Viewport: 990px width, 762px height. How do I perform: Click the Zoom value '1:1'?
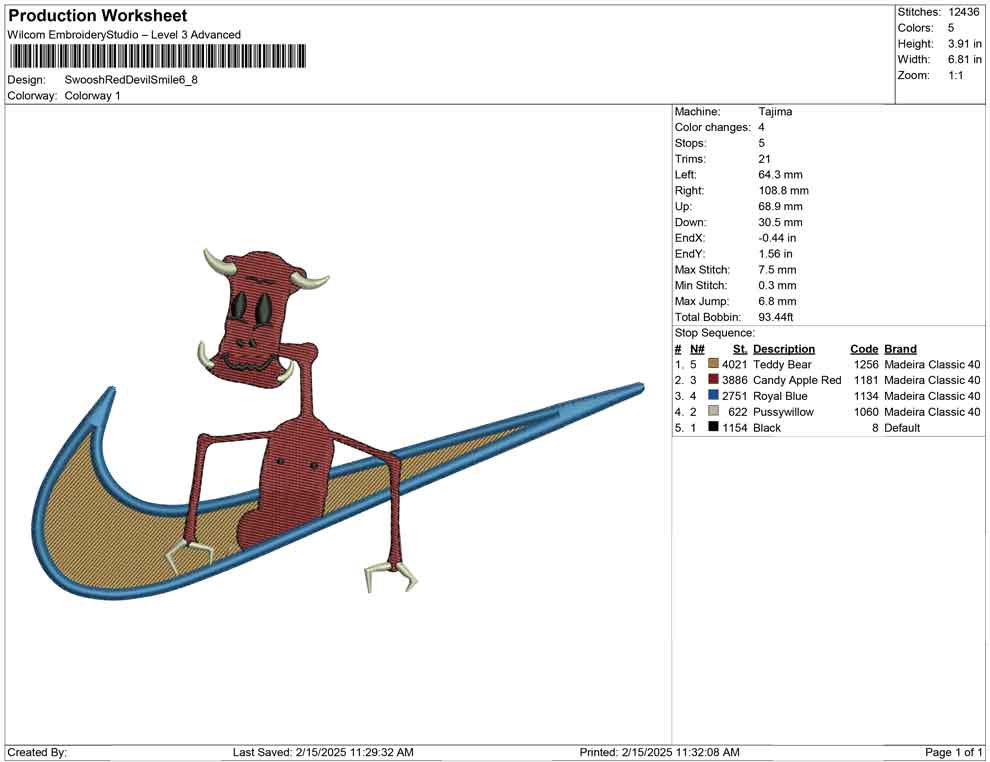[x=956, y=75]
